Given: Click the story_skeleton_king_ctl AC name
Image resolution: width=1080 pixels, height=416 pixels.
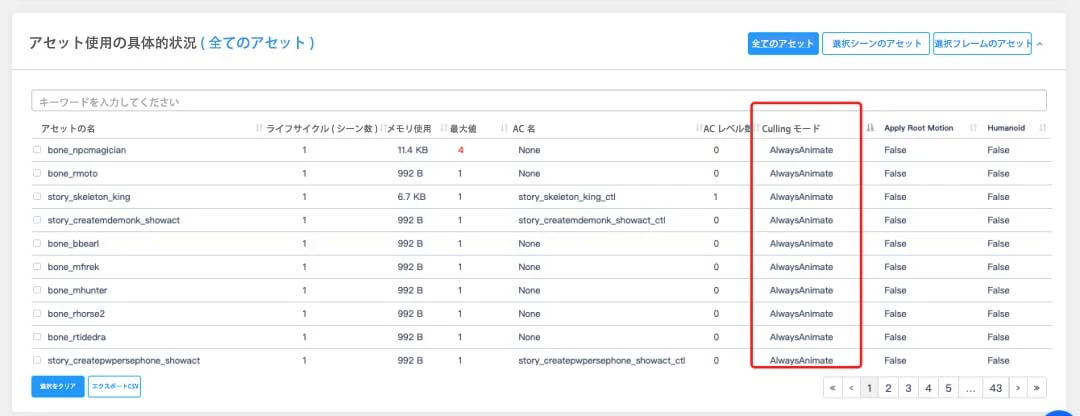Looking at the screenshot, I should [567, 197].
